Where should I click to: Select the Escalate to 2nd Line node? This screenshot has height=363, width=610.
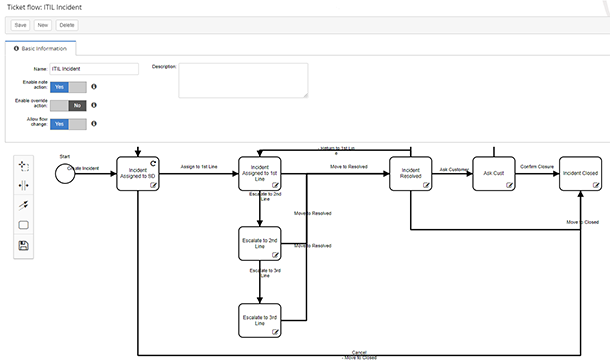pos(259,244)
